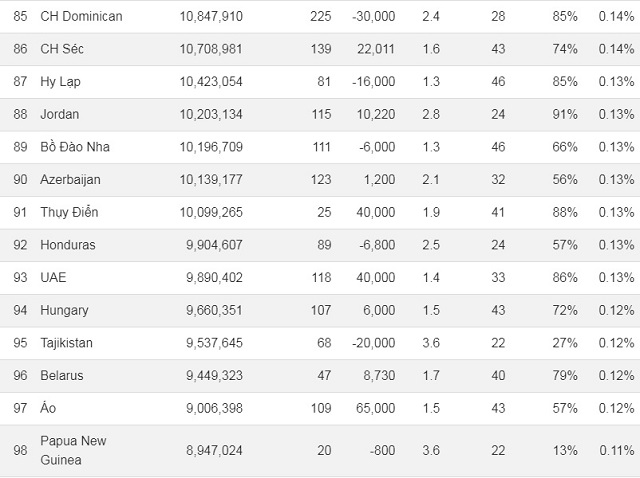Screen dimensions: 640x478
Task: Select Tajikistan's 27% urban share cell
Action: pos(565,343)
